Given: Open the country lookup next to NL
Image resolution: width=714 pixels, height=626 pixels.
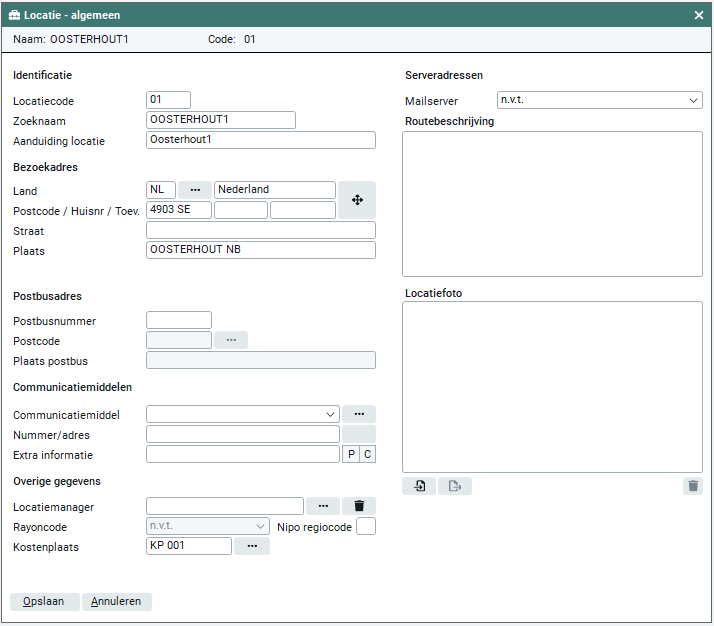Looking at the screenshot, I should [195, 190].
